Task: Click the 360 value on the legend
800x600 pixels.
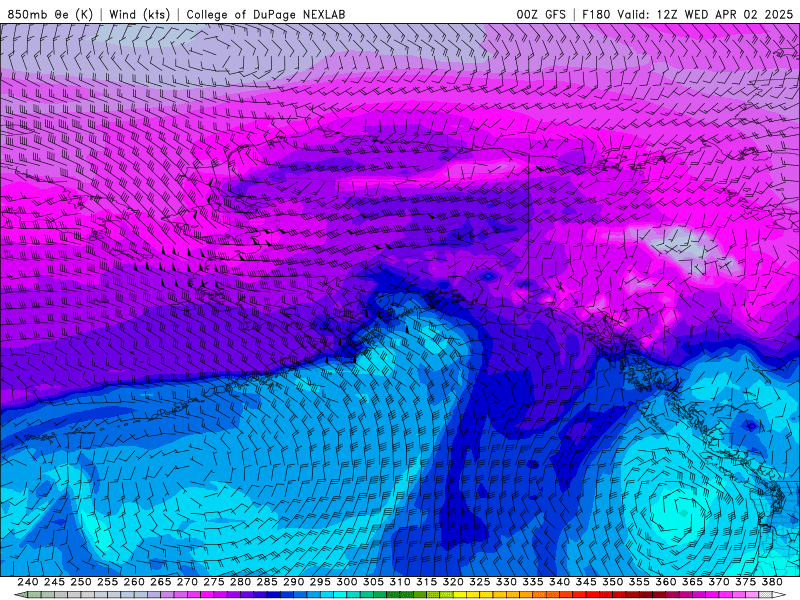Action: (x=666, y=582)
